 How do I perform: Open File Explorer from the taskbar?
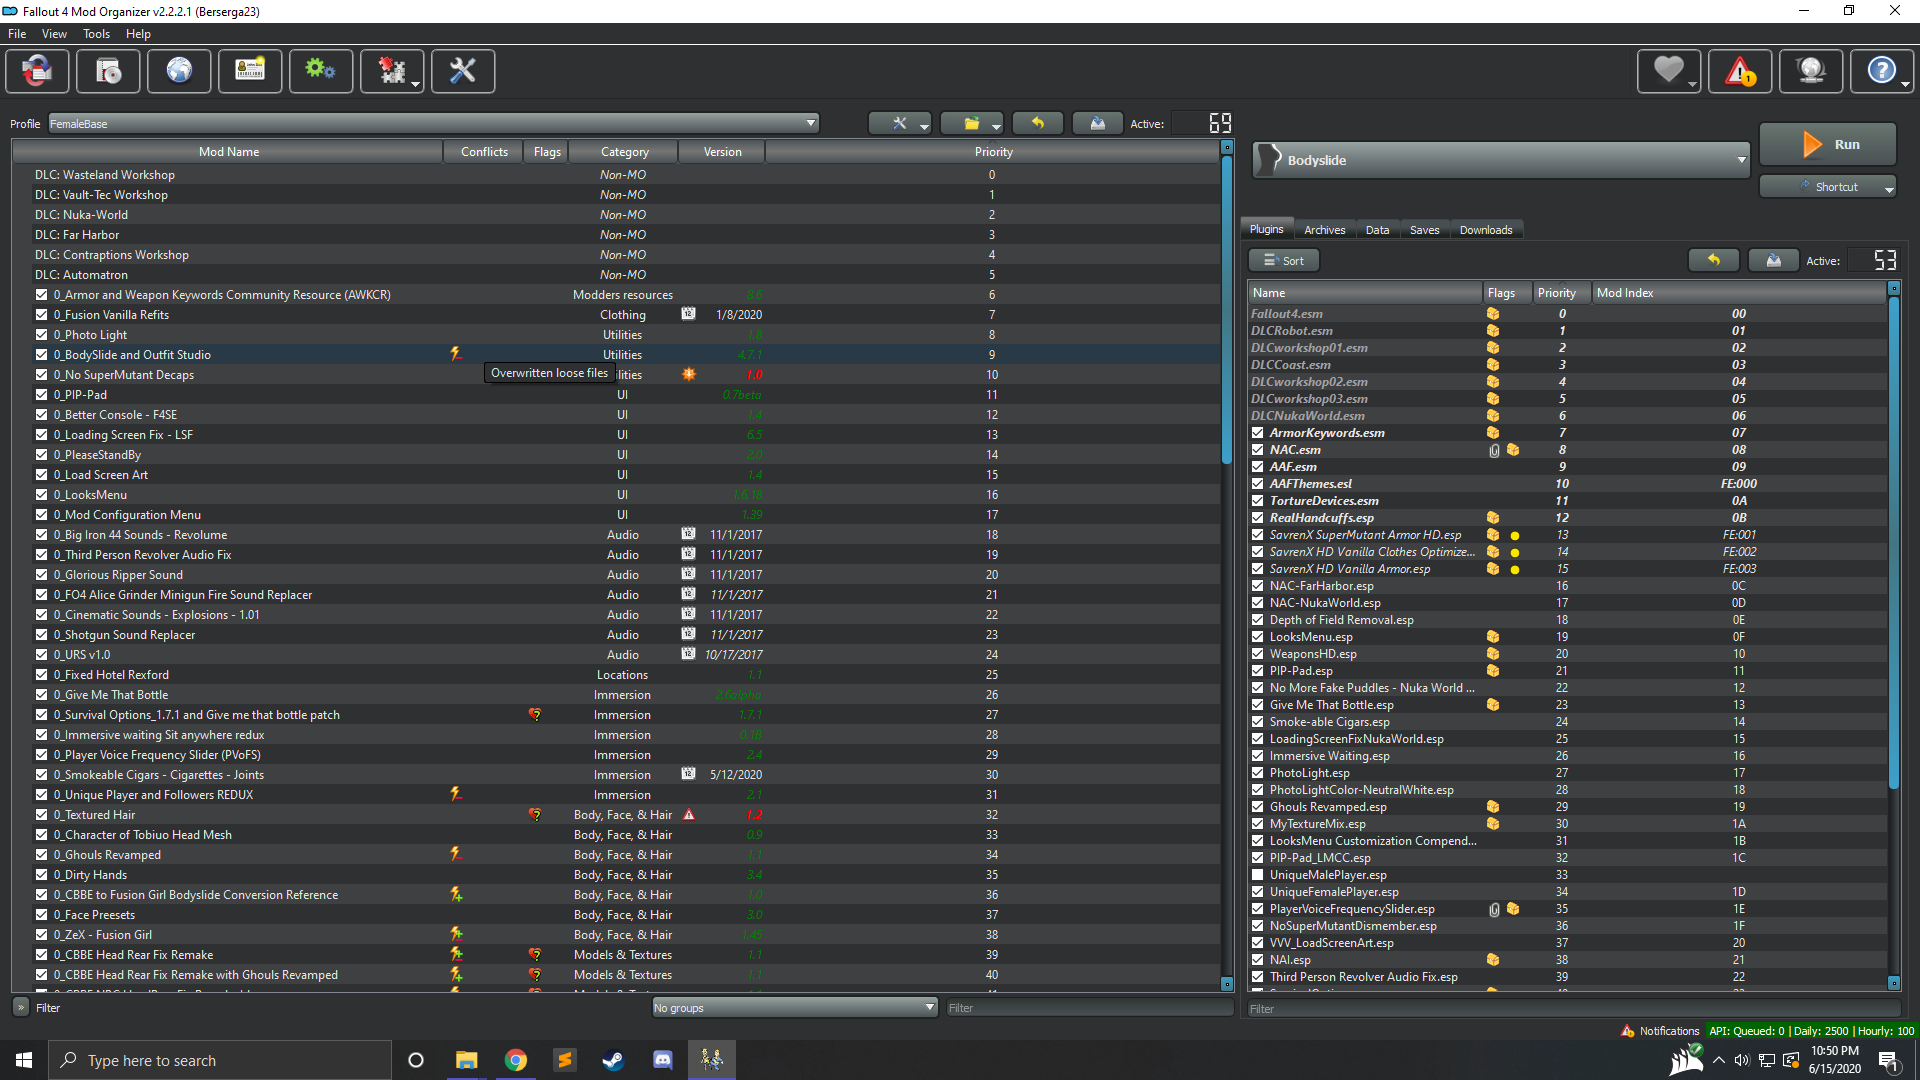click(x=467, y=1060)
